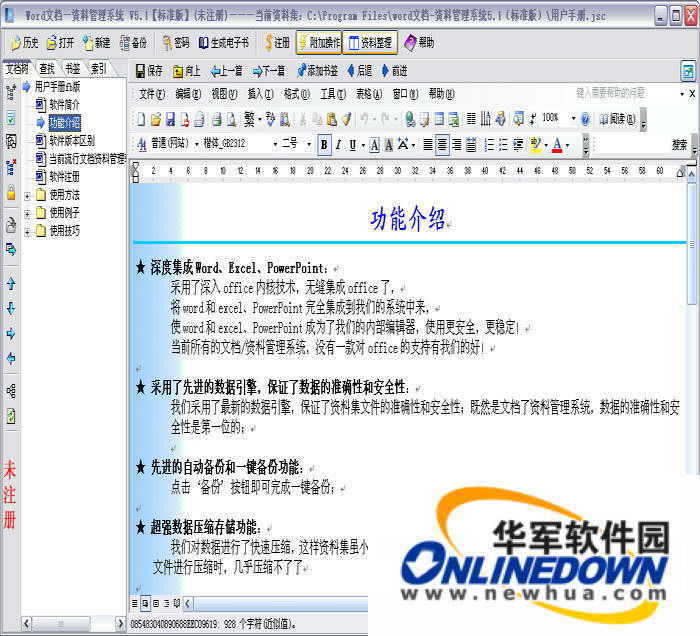700x636 pixels.
Task: Expand the 使用方法 folder in tree
Action: coord(27,194)
